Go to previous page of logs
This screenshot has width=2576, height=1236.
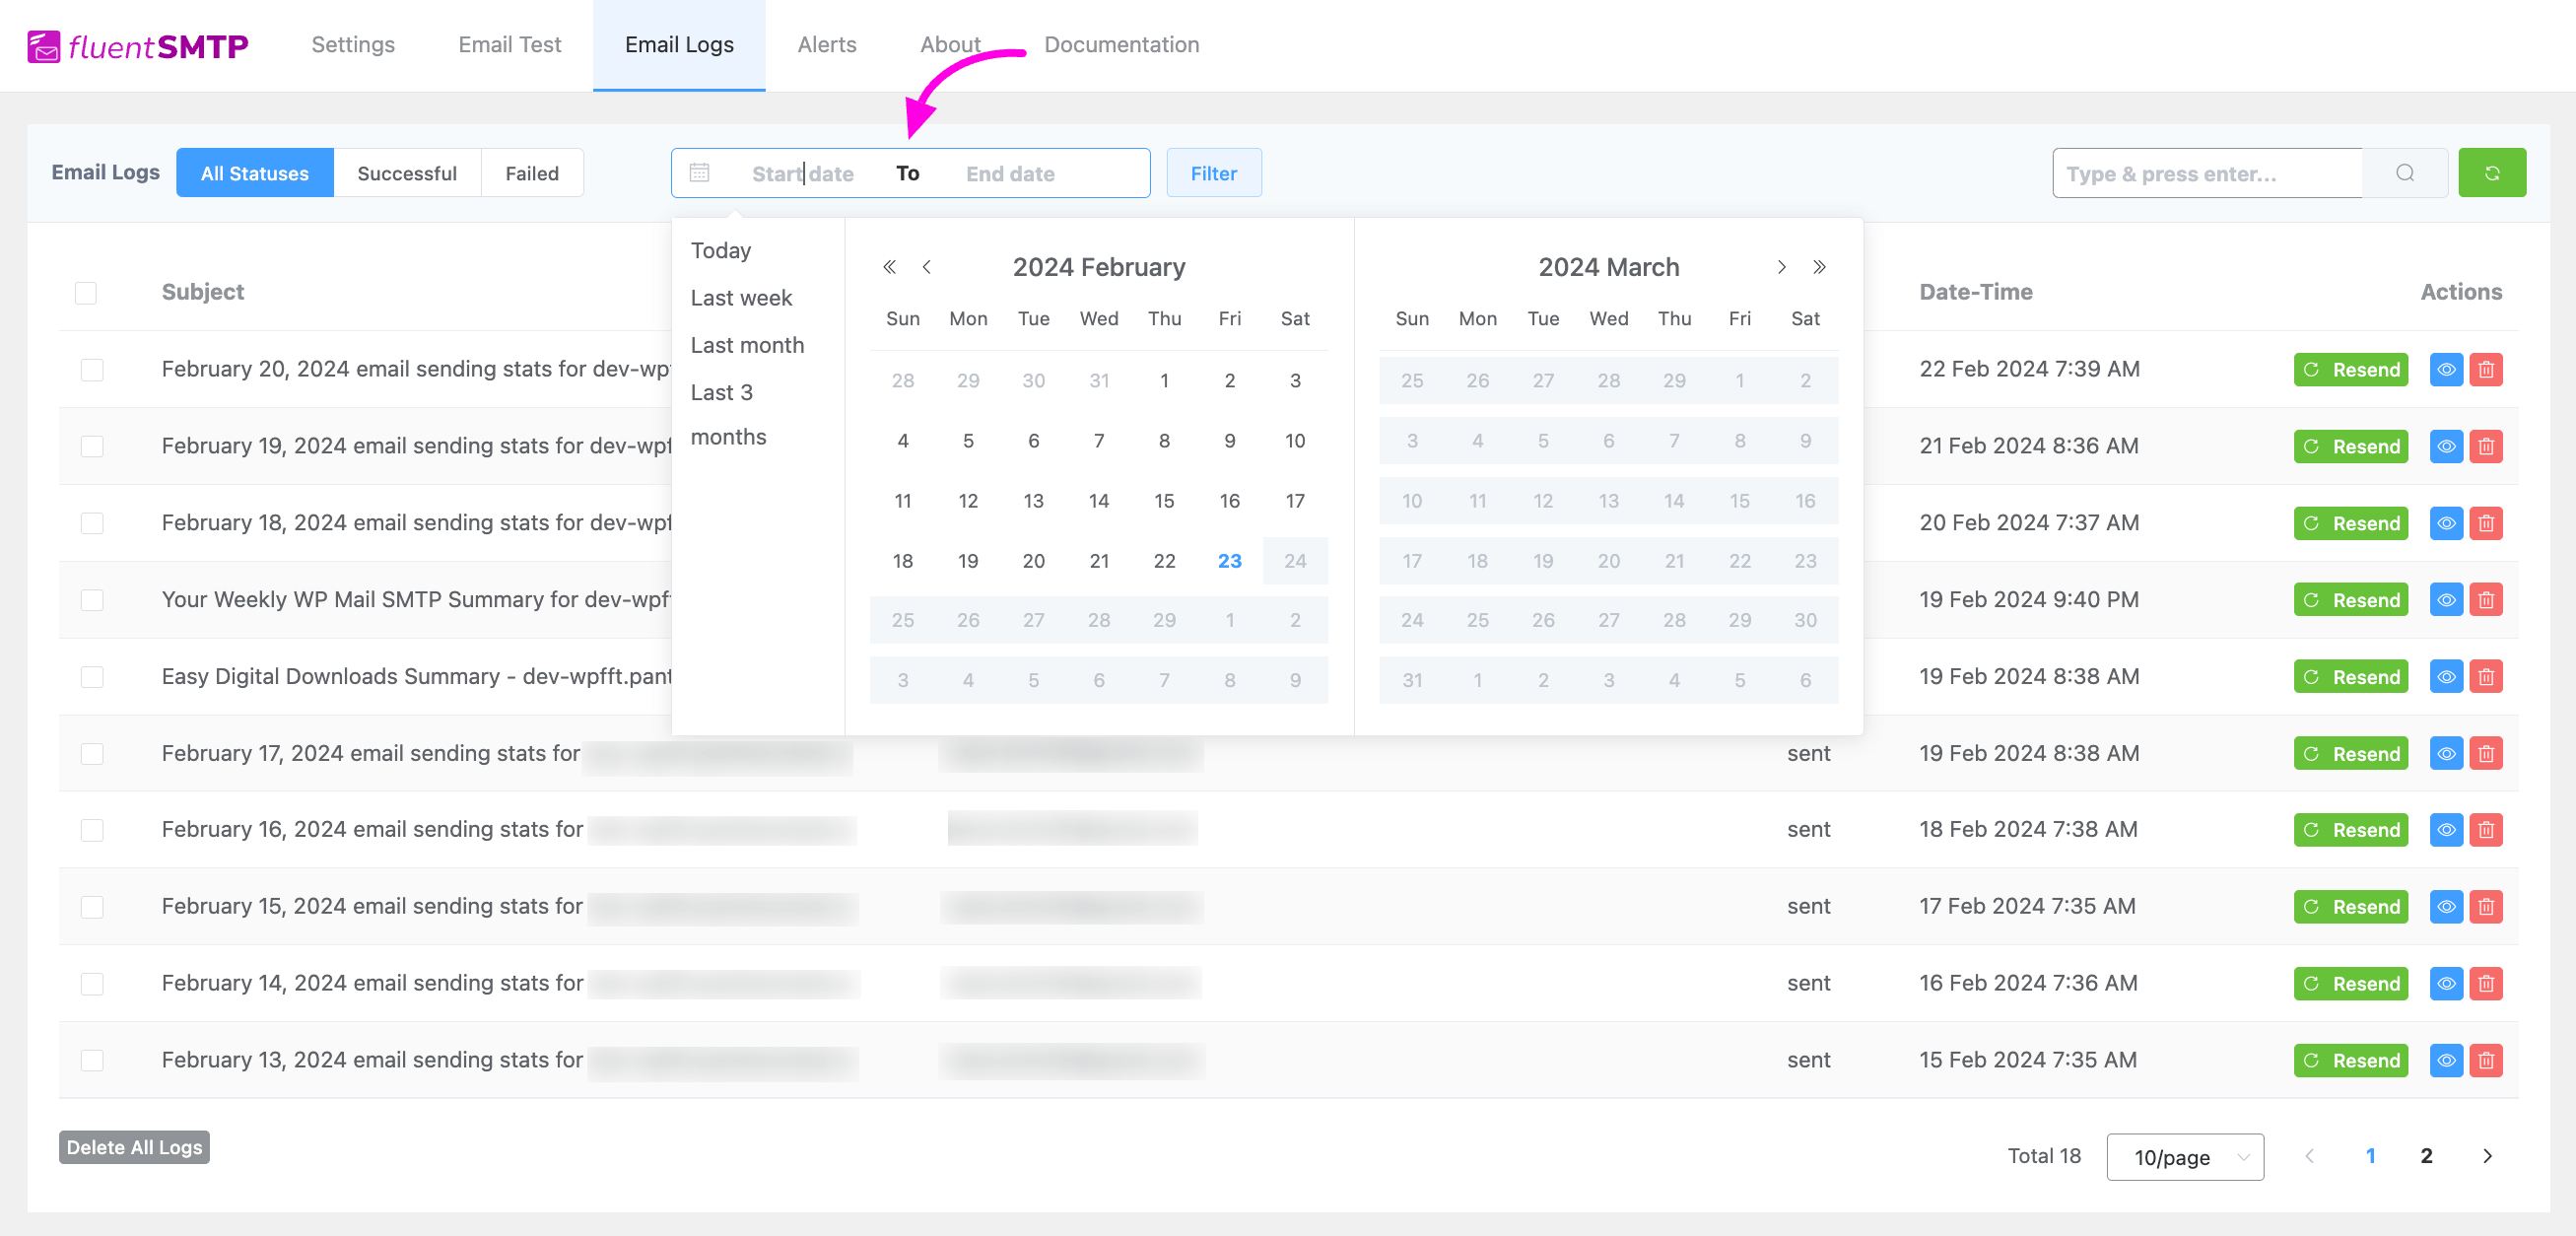2309,1156
